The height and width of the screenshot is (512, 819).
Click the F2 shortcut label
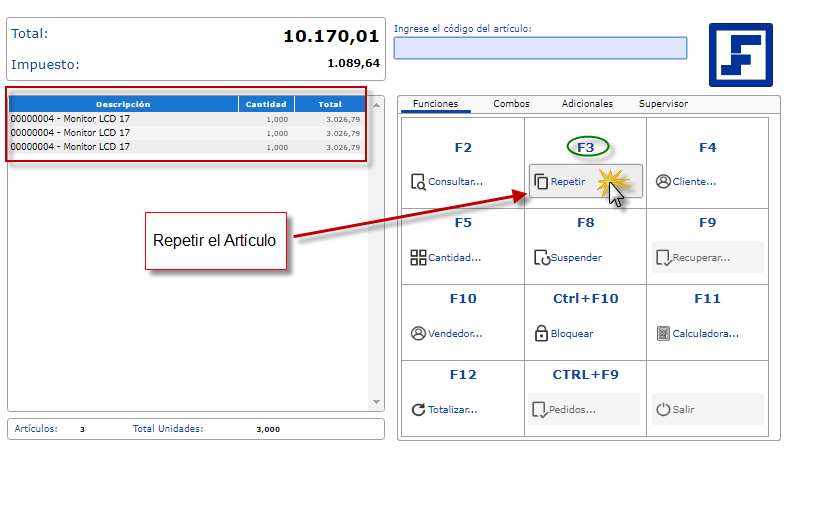463,148
